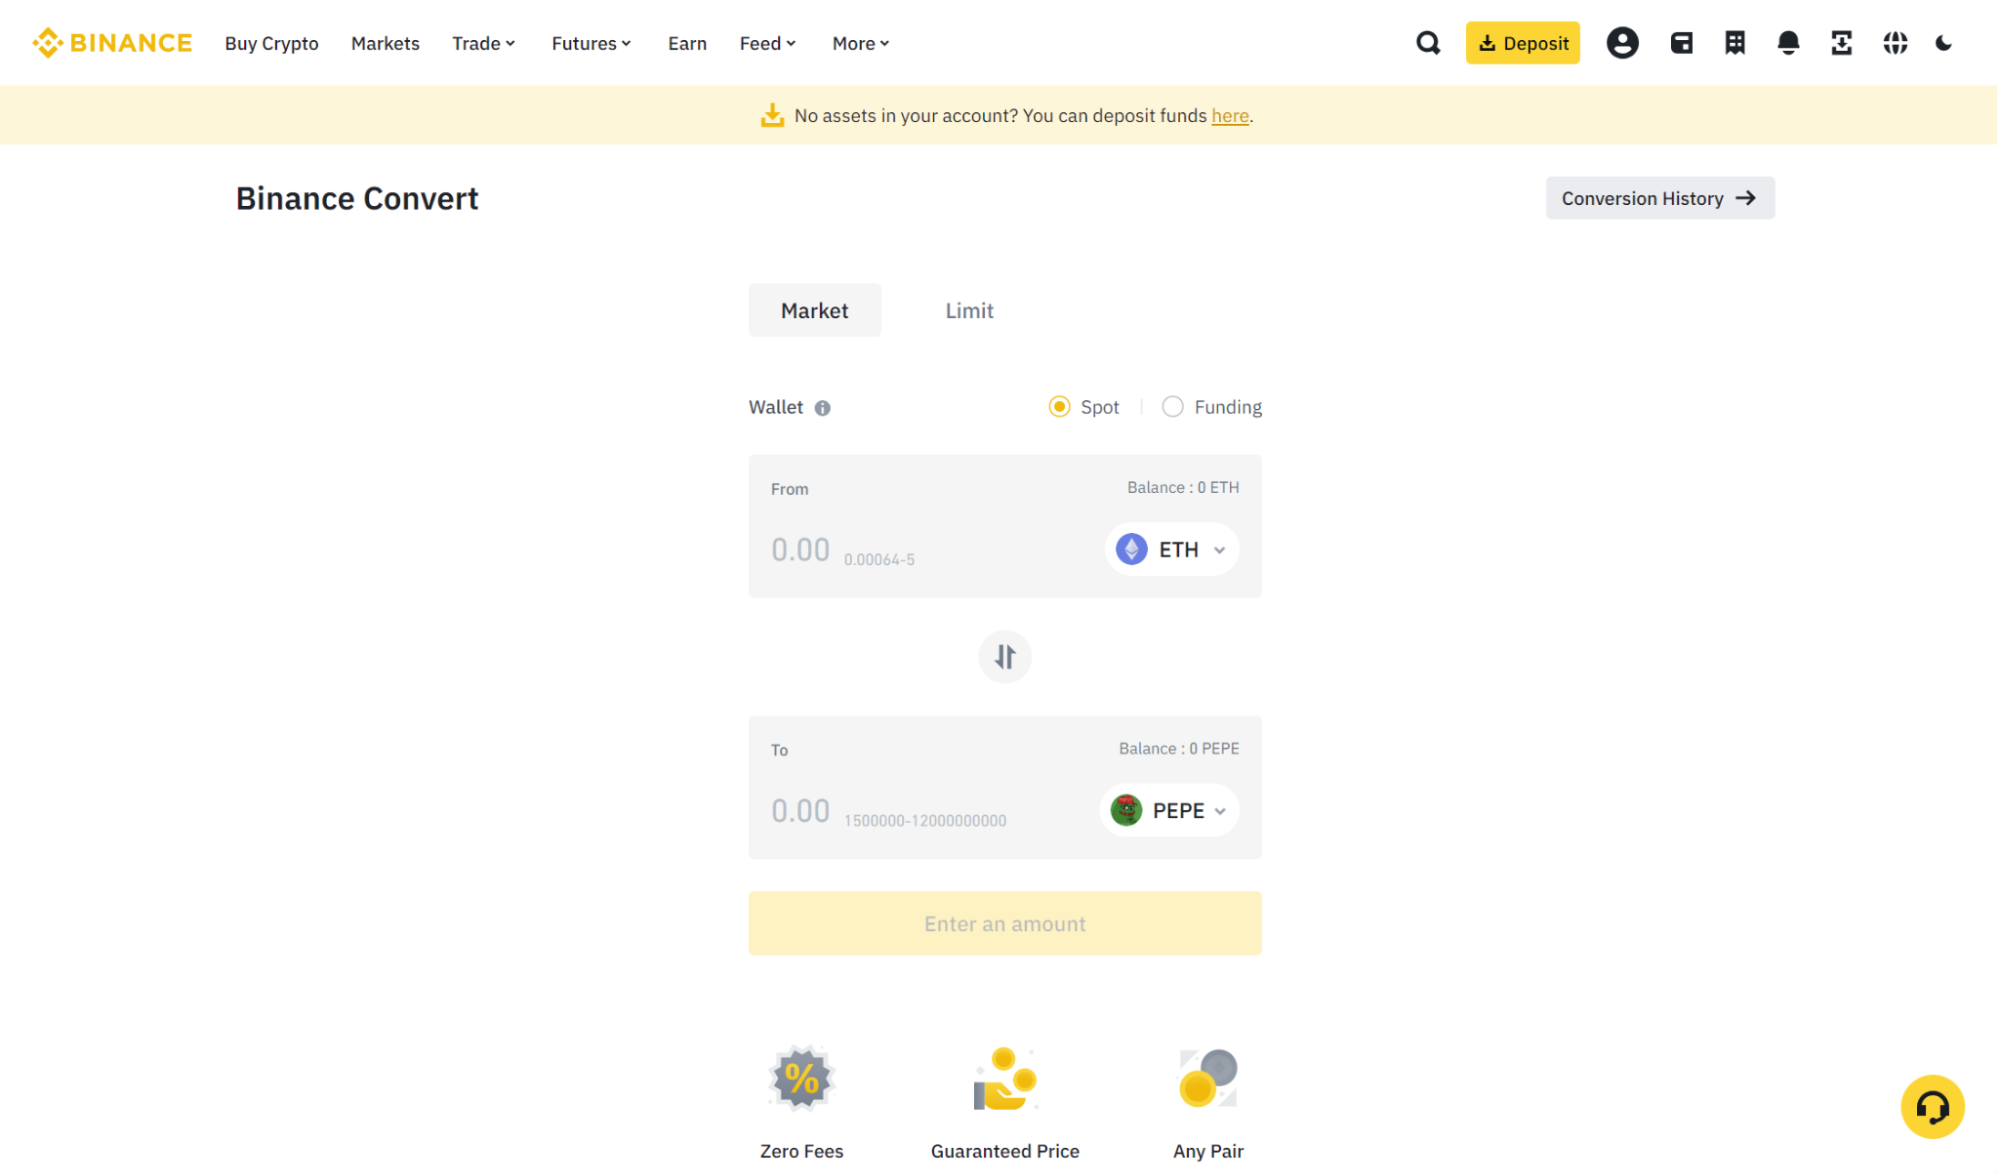Viewport: 1999px width, 1174px height.
Task: Open the user profile icon
Action: point(1622,43)
